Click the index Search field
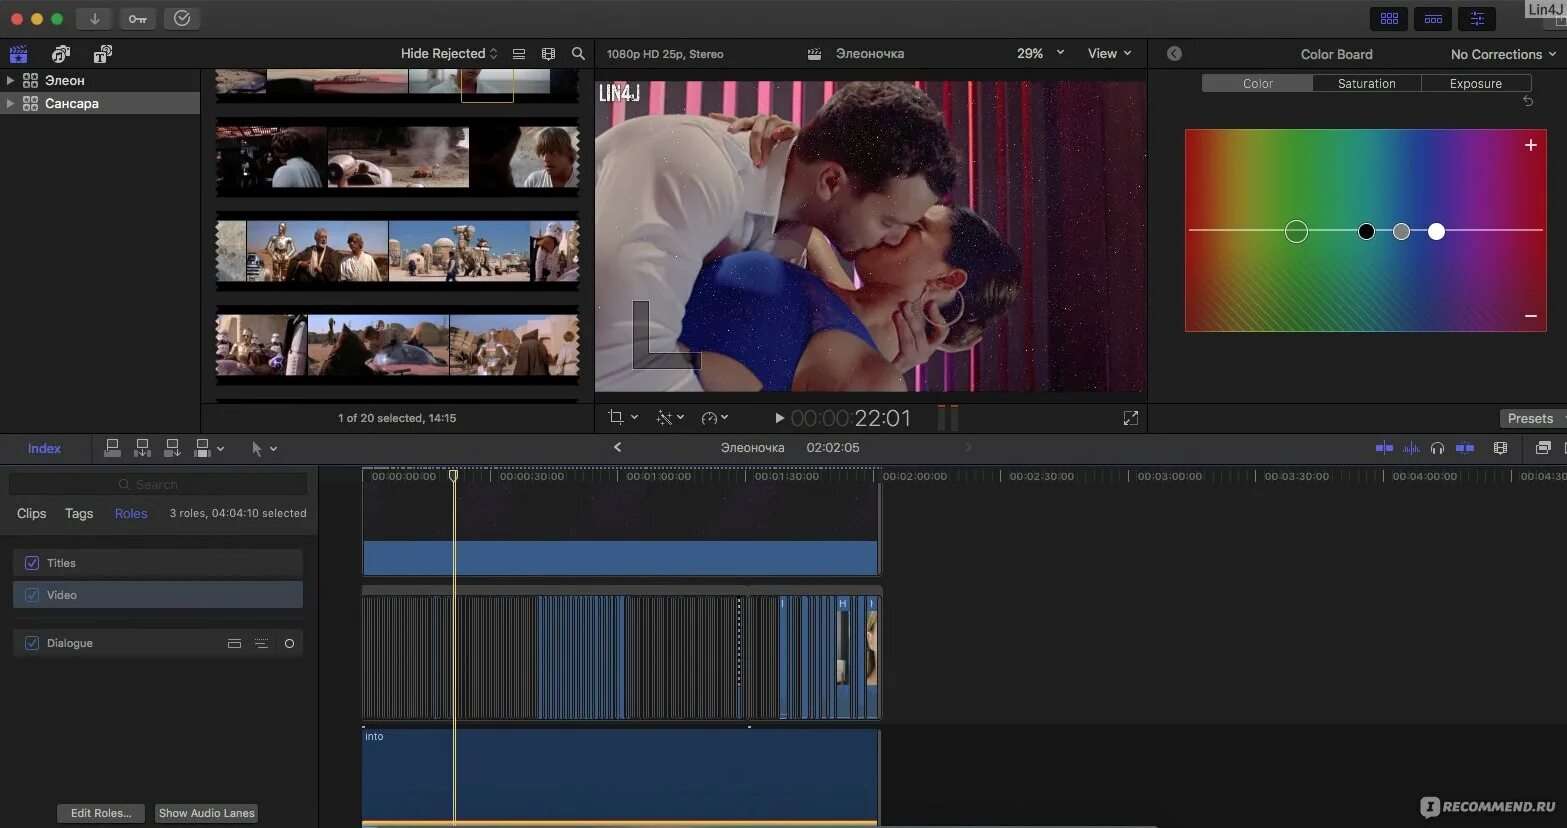 click(x=157, y=484)
